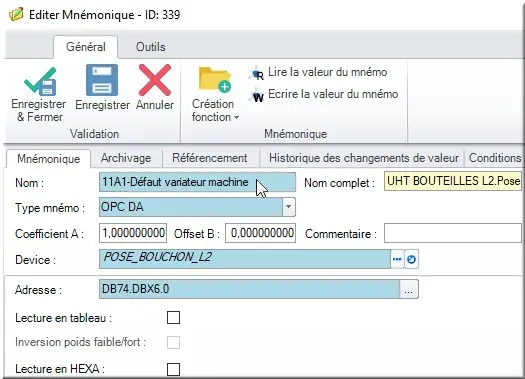
Task: Save with the Enregistrer floppy icon
Action: (102, 80)
